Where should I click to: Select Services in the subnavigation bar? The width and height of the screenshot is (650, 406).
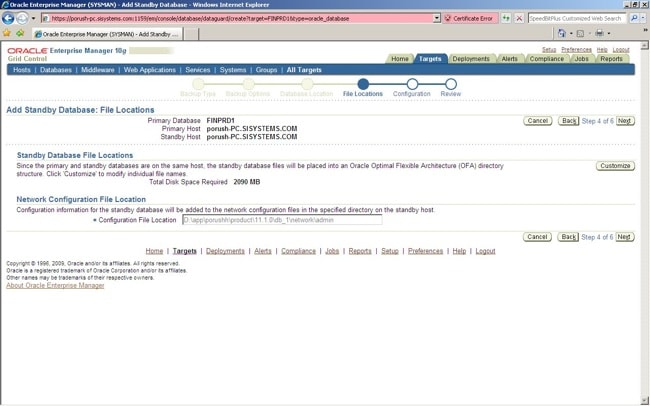click(198, 70)
